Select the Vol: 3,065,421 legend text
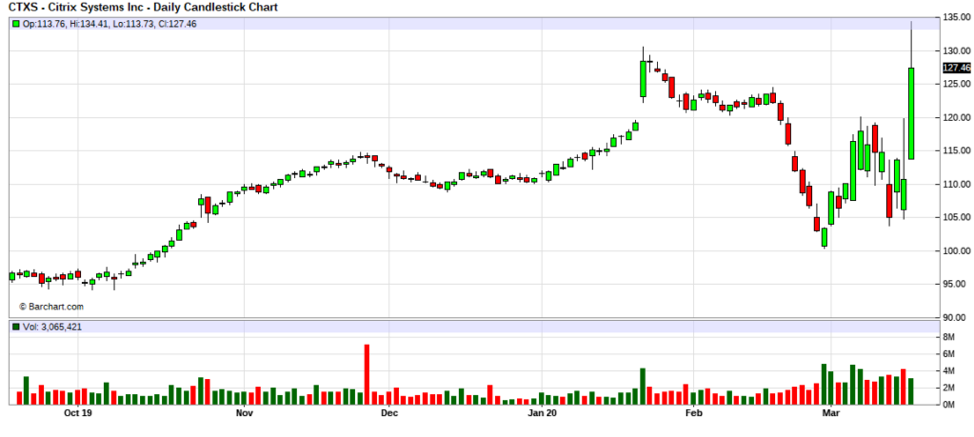974x437 pixels. coord(52,327)
